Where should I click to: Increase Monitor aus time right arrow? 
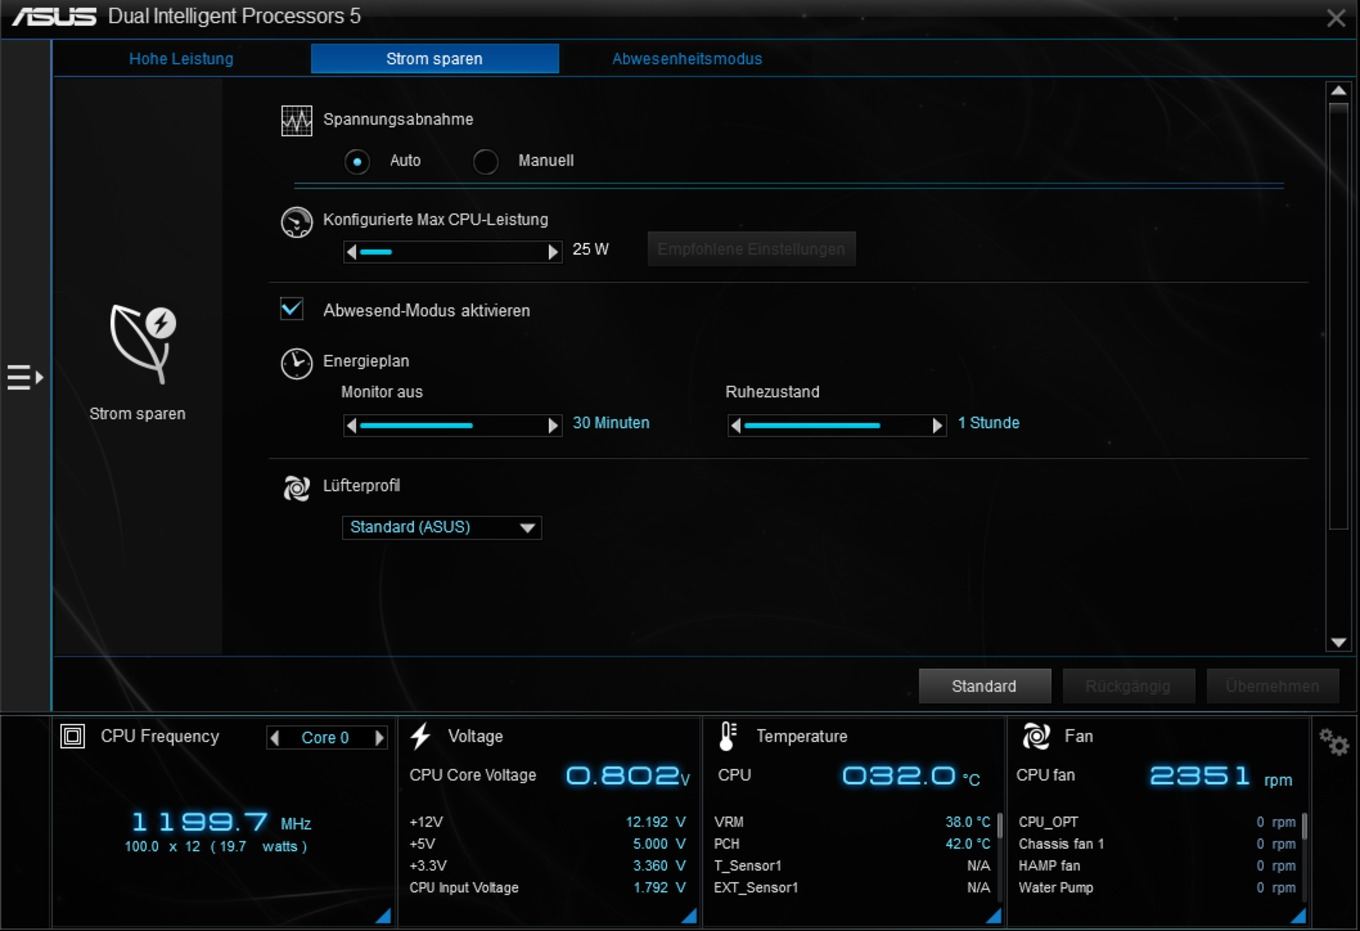[553, 426]
